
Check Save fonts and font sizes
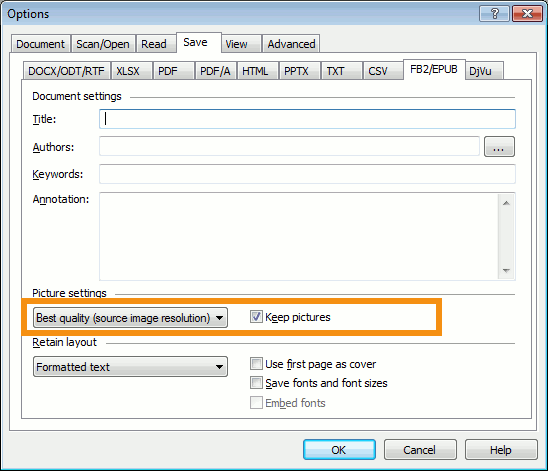(x=256, y=383)
